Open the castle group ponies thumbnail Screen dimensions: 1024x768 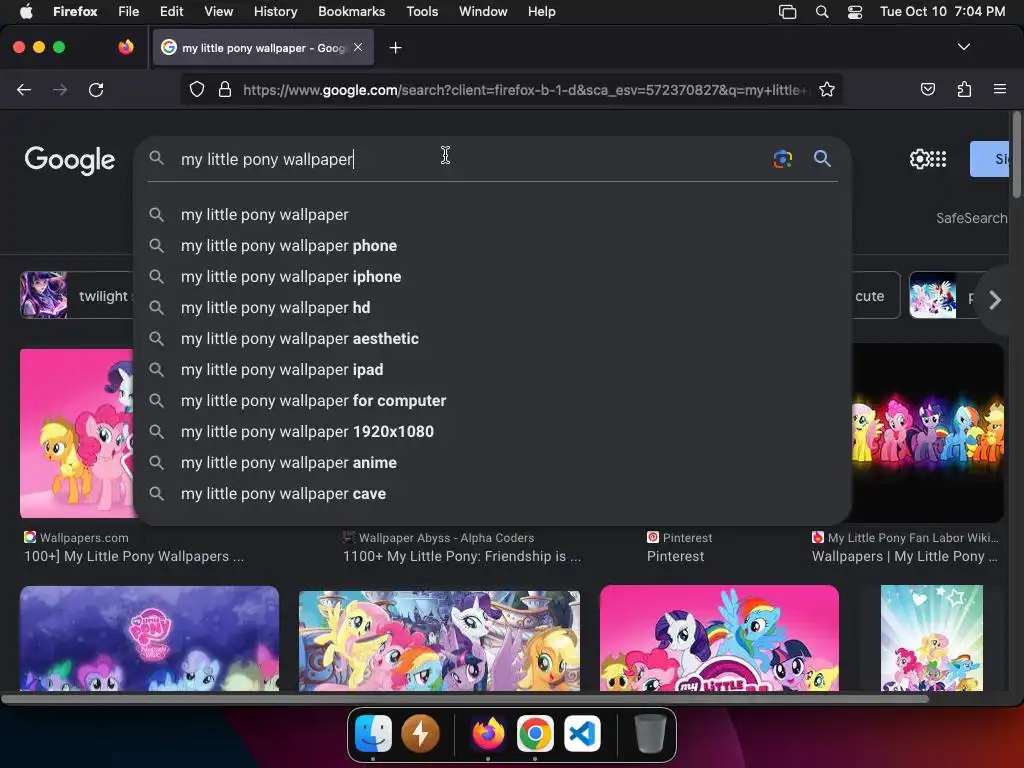coord(439,641)
